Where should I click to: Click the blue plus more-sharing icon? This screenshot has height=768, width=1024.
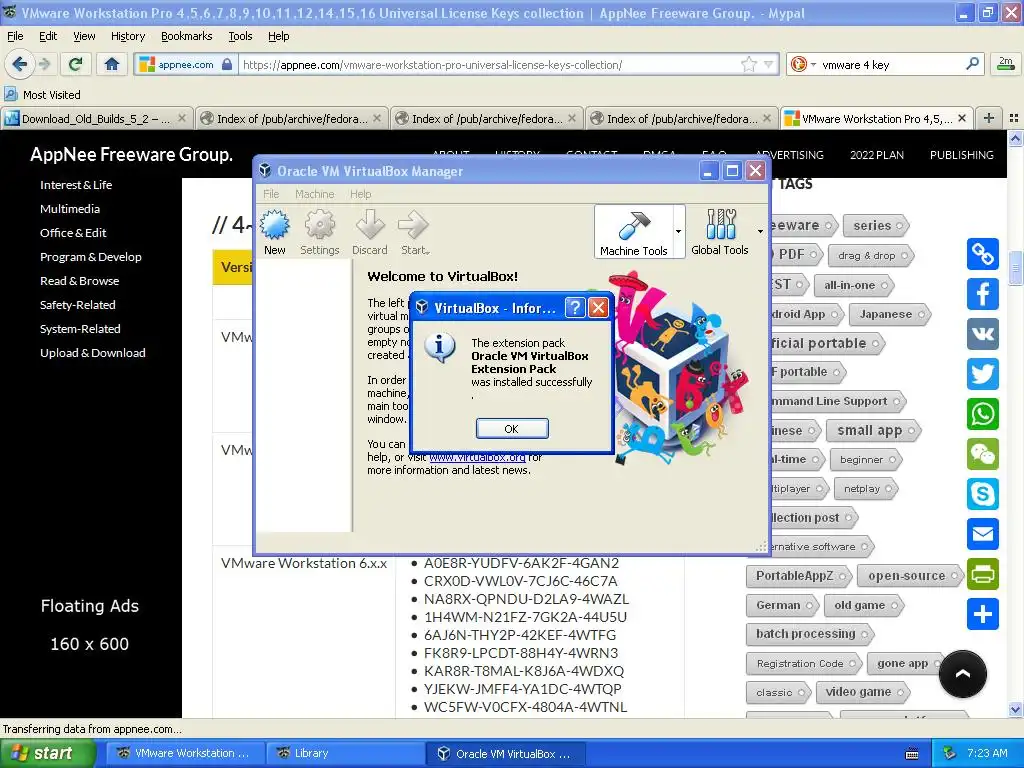pos(983,614)
